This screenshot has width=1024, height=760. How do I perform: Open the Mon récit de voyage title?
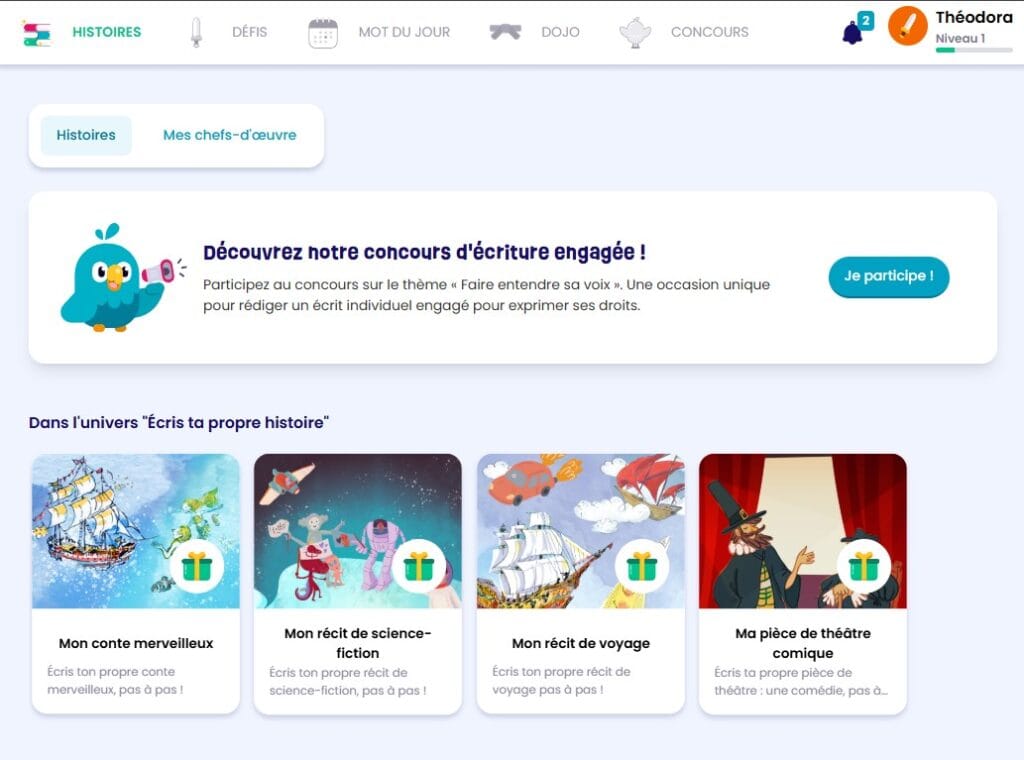pos(581,643)
